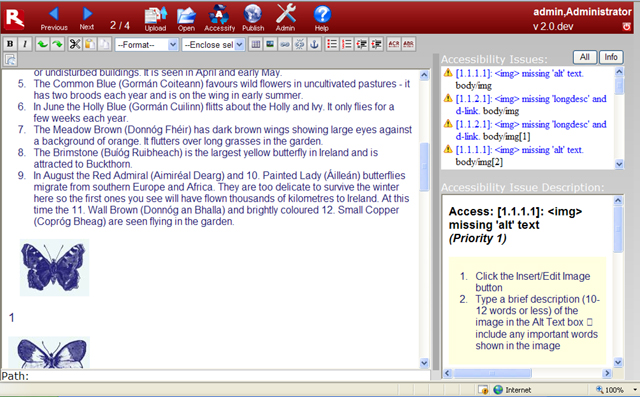Click left arrow of description horizontal scrollbar
640x397 pixels.
click(x=447, y=373)
